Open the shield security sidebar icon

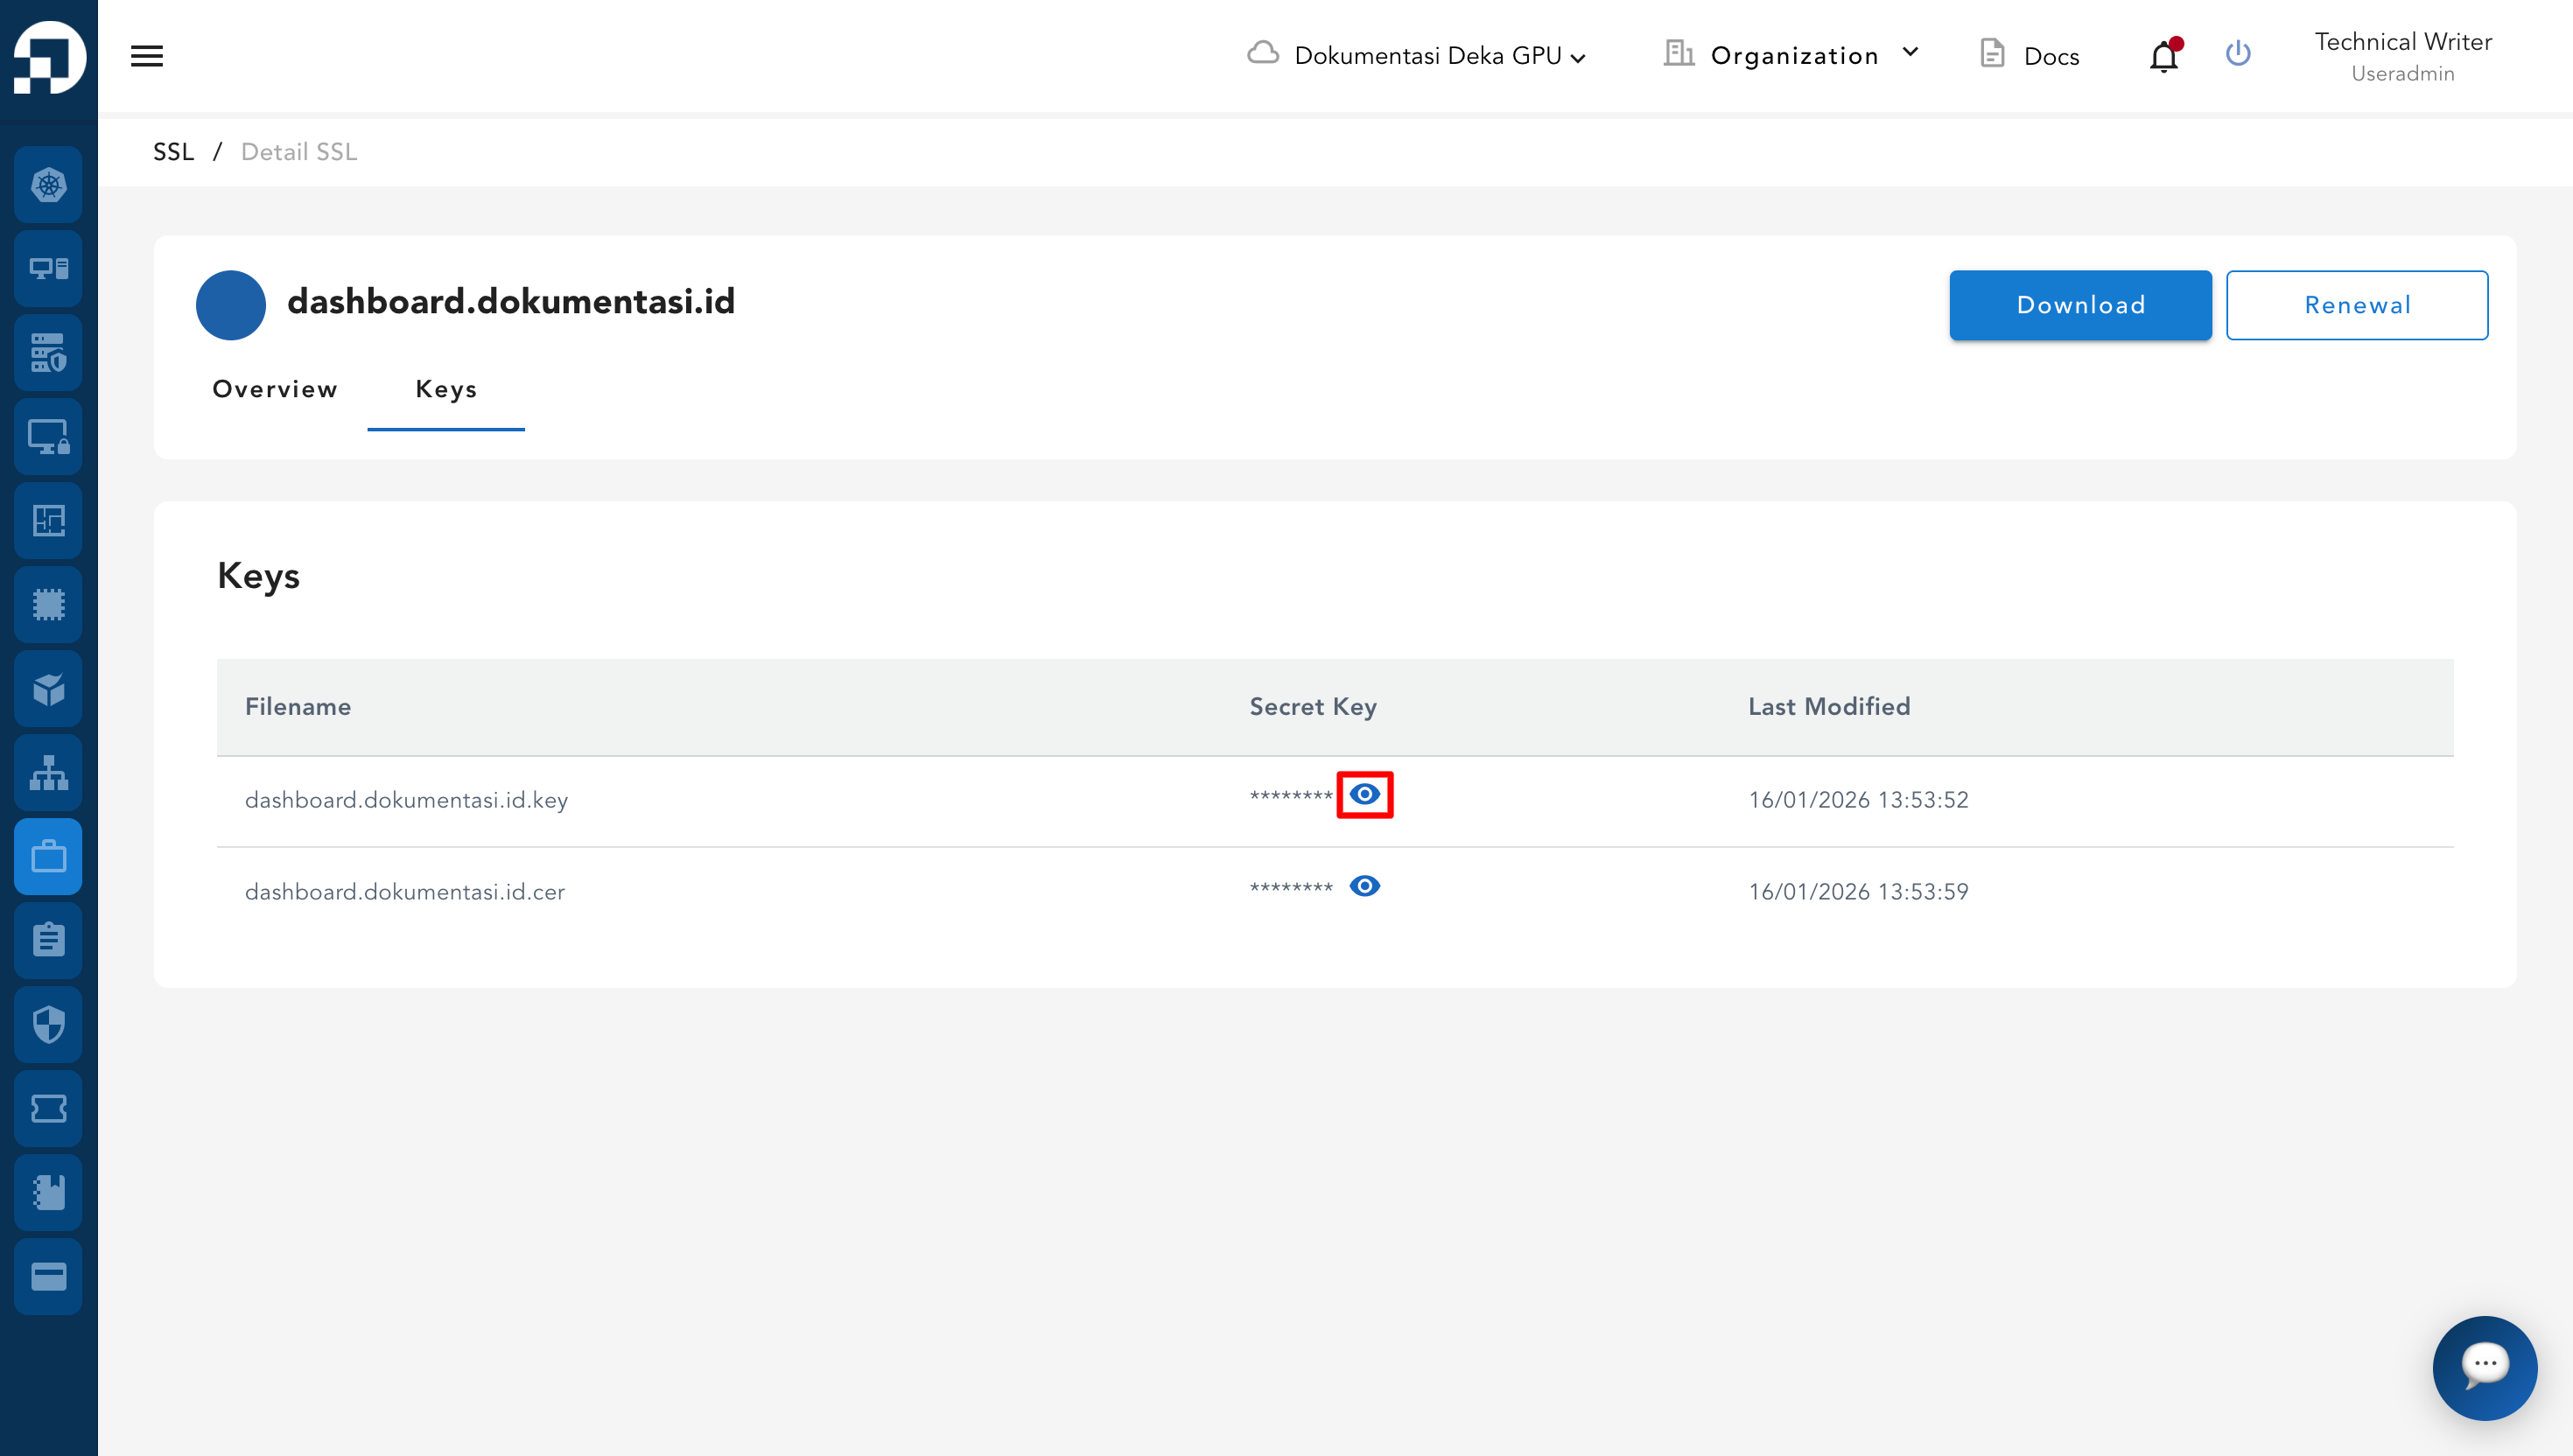coord(48,1024)
